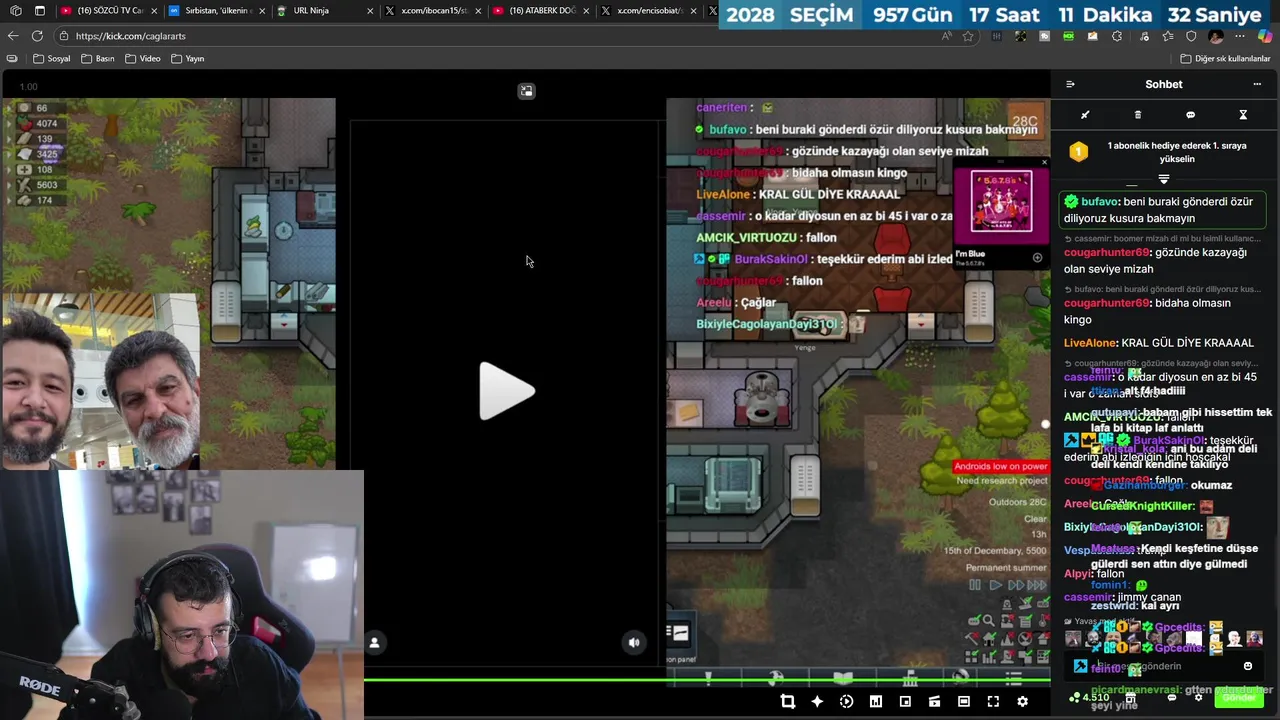Screen dimensions: 1280x720
Task: Open the vertical tabs toggle icon
Action: [39, 11]
